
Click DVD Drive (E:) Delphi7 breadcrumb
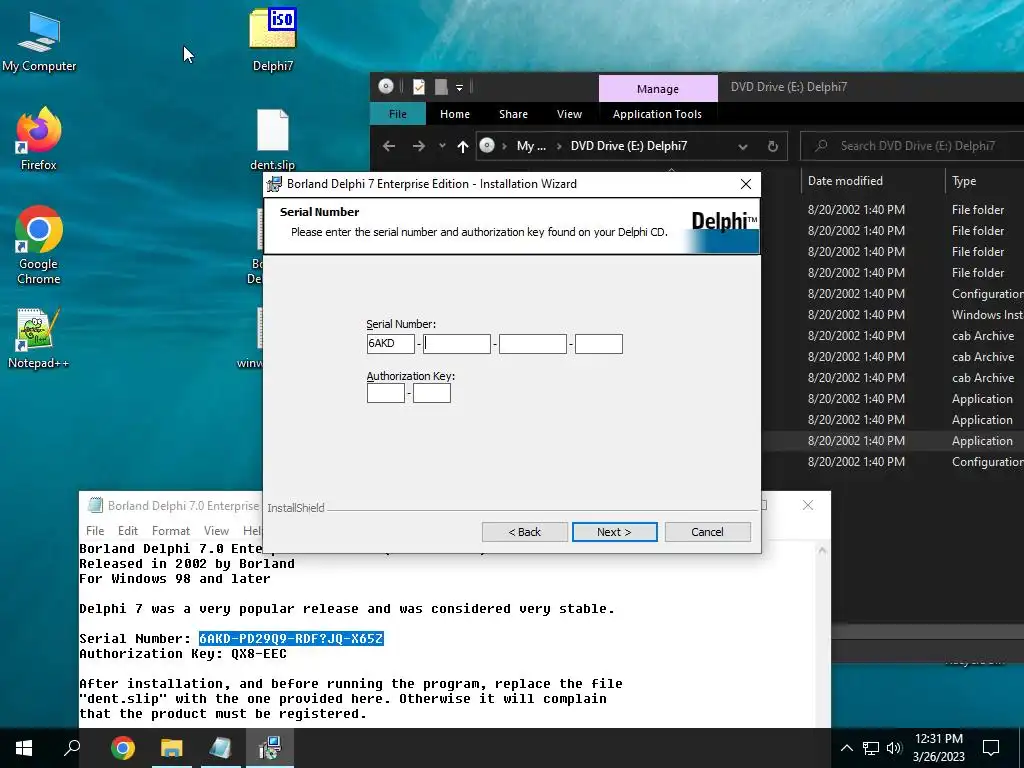[628, 146]
